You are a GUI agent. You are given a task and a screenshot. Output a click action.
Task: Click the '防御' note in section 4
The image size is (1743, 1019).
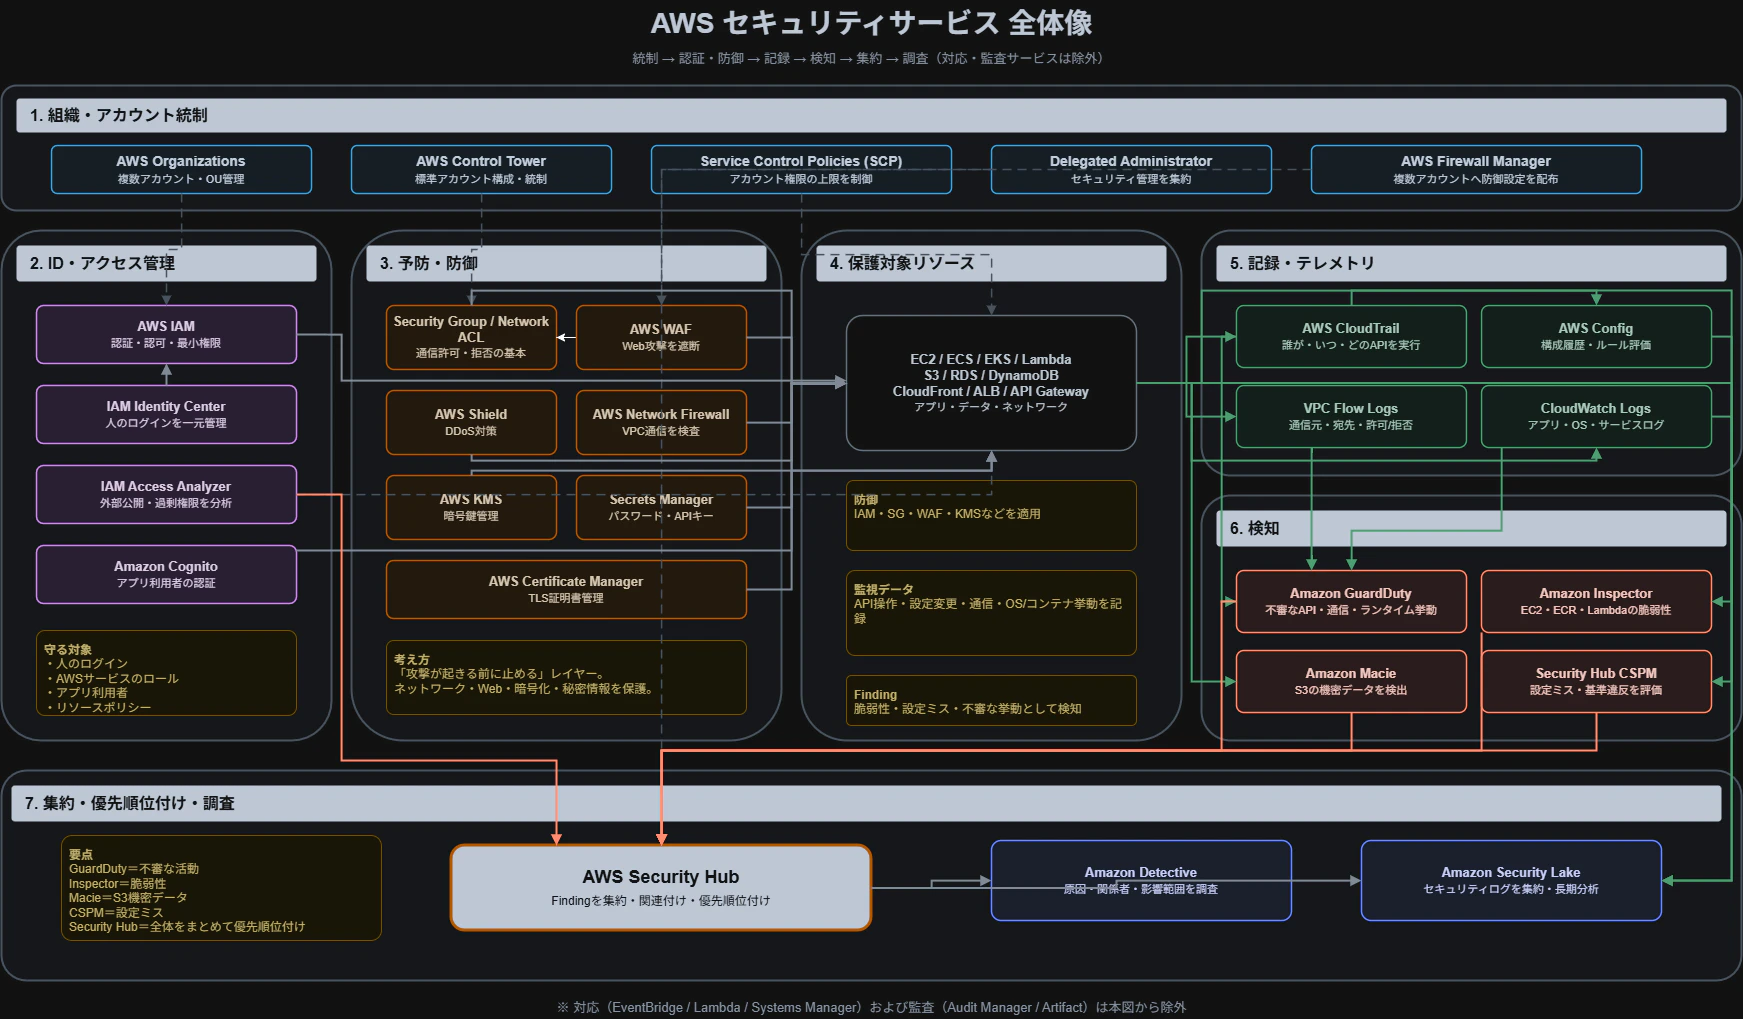click(x=991, y=515)
